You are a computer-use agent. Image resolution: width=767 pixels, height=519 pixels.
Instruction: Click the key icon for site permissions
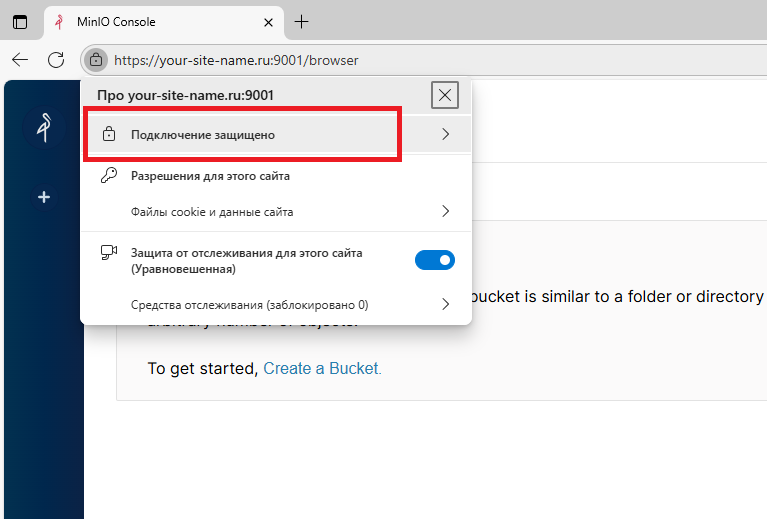coord(109,175)
